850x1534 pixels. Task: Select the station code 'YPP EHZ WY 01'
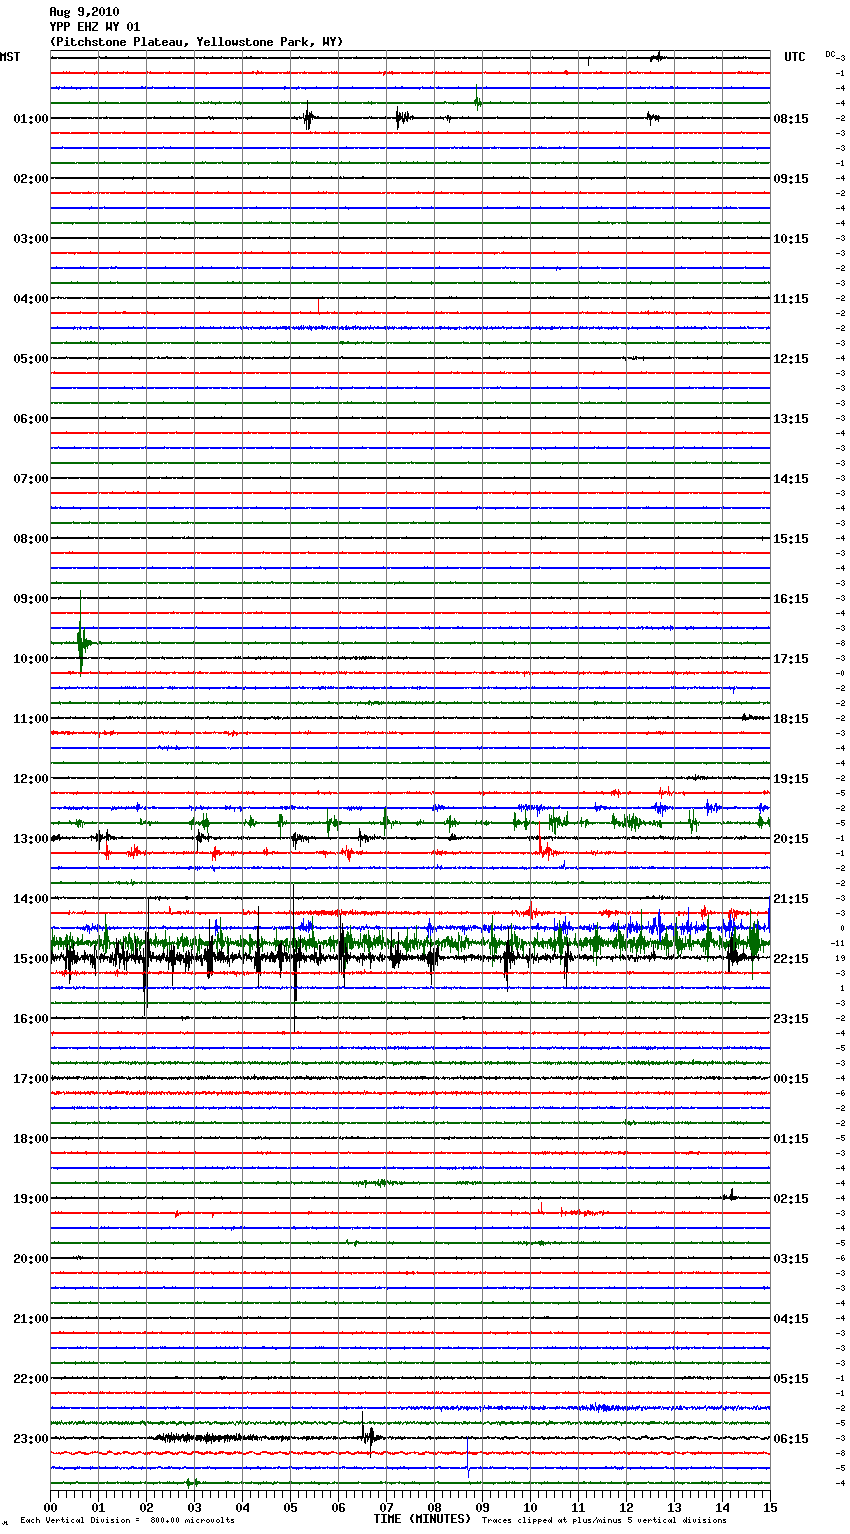click(x=95, y=27)
